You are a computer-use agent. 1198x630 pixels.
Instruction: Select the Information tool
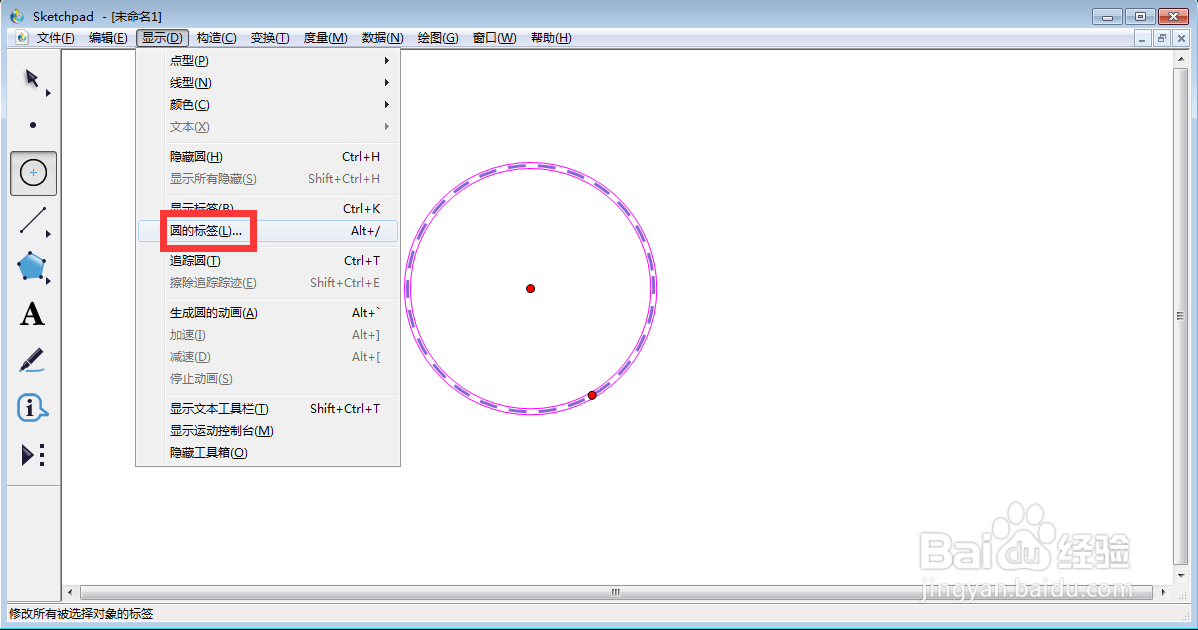tap(32, 408)
